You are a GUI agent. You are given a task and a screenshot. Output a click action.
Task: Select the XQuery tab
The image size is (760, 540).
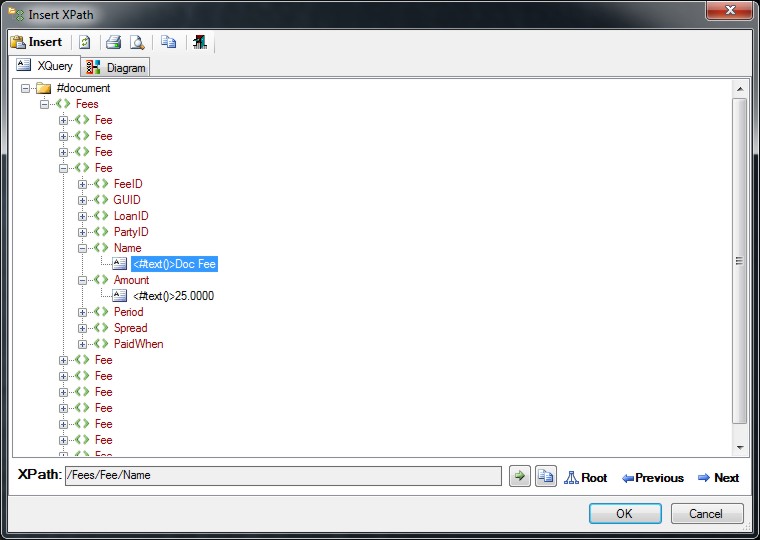[x=45, y=66]
